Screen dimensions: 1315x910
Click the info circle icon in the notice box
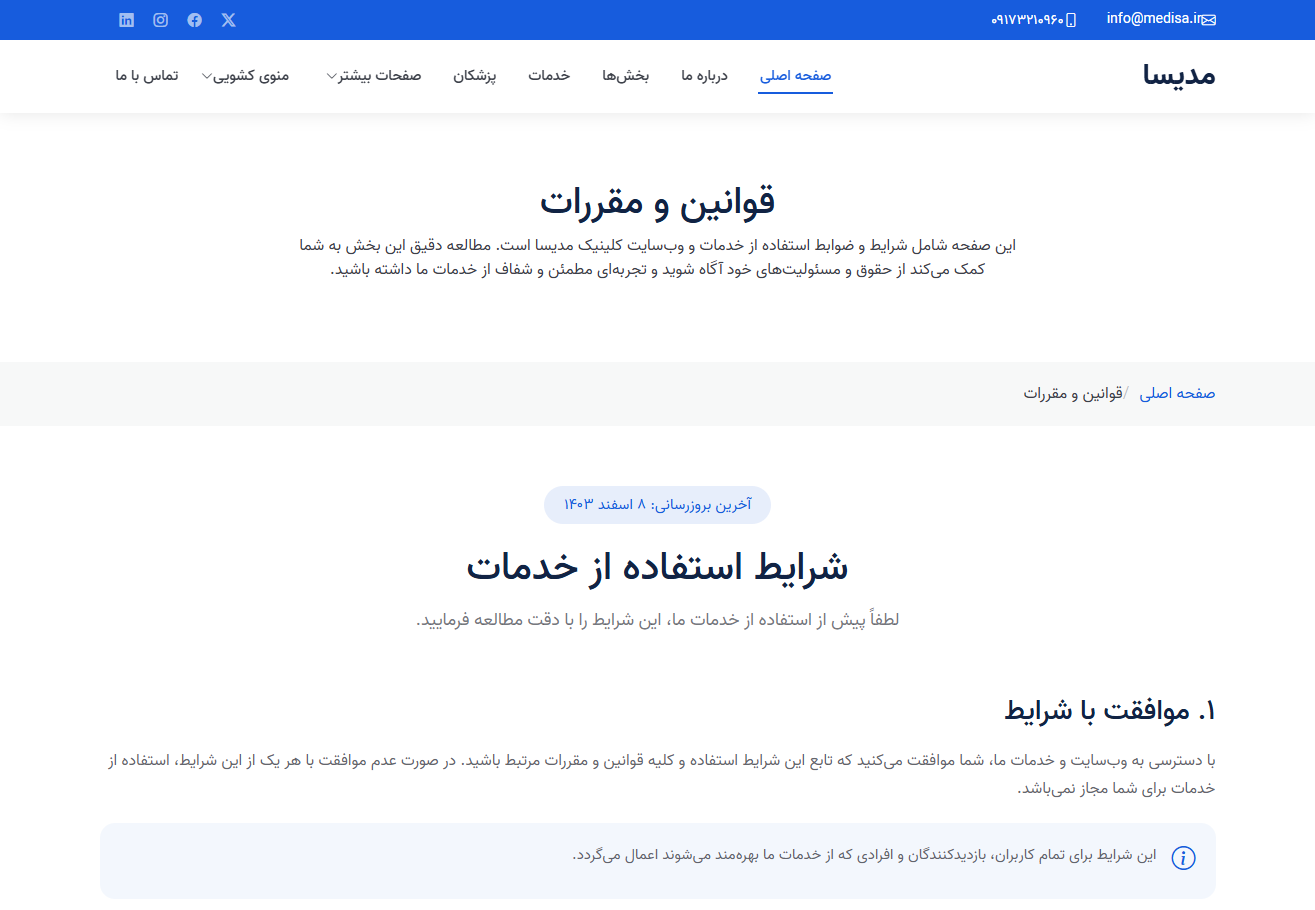(x=1183, y=858)
